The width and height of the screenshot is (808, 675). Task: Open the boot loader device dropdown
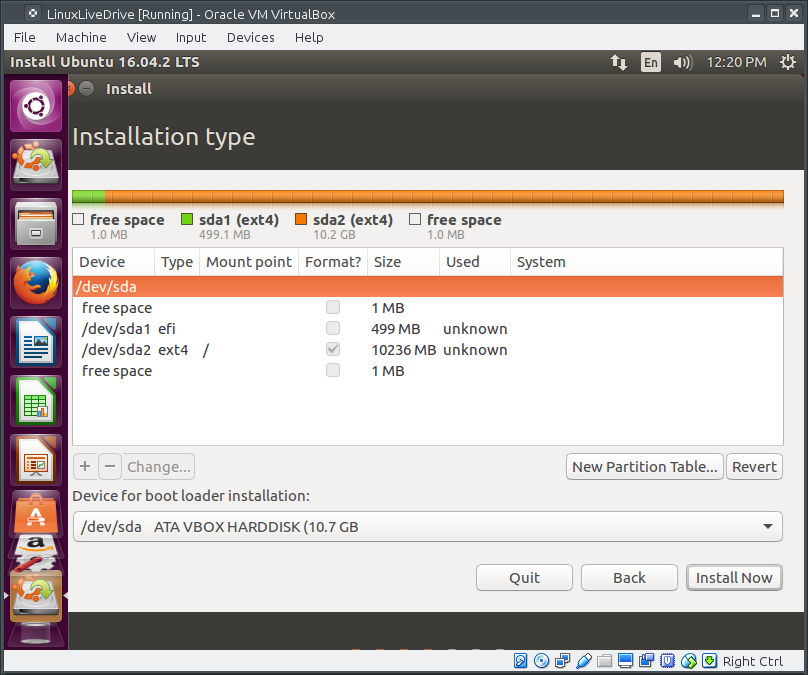click(x=768, y=526)
